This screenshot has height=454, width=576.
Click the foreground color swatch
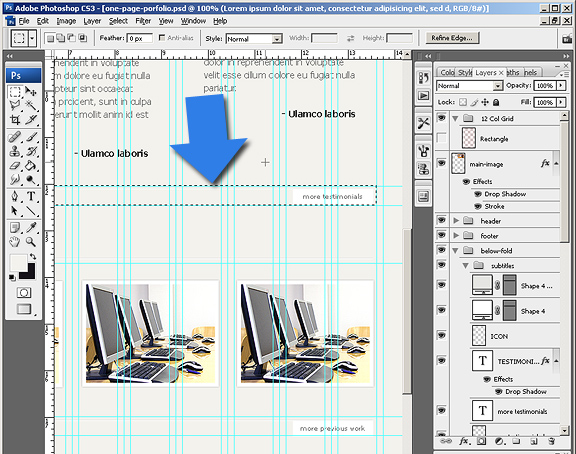pos(18,262)
